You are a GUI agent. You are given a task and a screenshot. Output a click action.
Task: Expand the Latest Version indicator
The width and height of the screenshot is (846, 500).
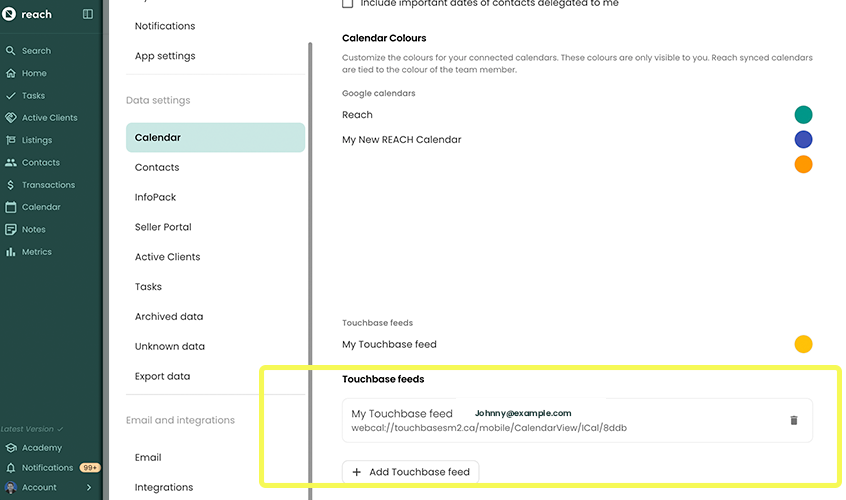tap(32, 429)
